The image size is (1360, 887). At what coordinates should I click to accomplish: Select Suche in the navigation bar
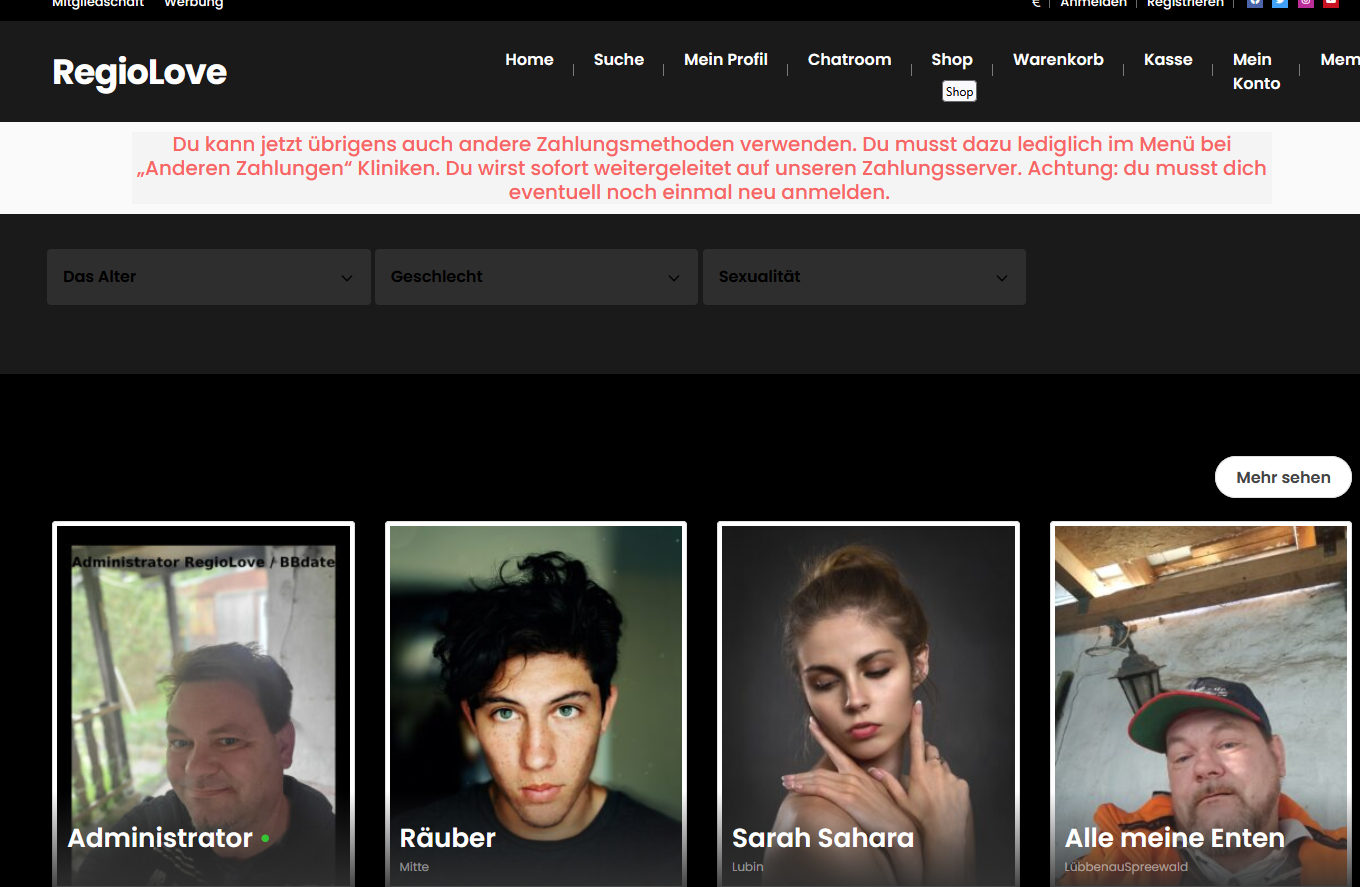(x=618, y=60)
